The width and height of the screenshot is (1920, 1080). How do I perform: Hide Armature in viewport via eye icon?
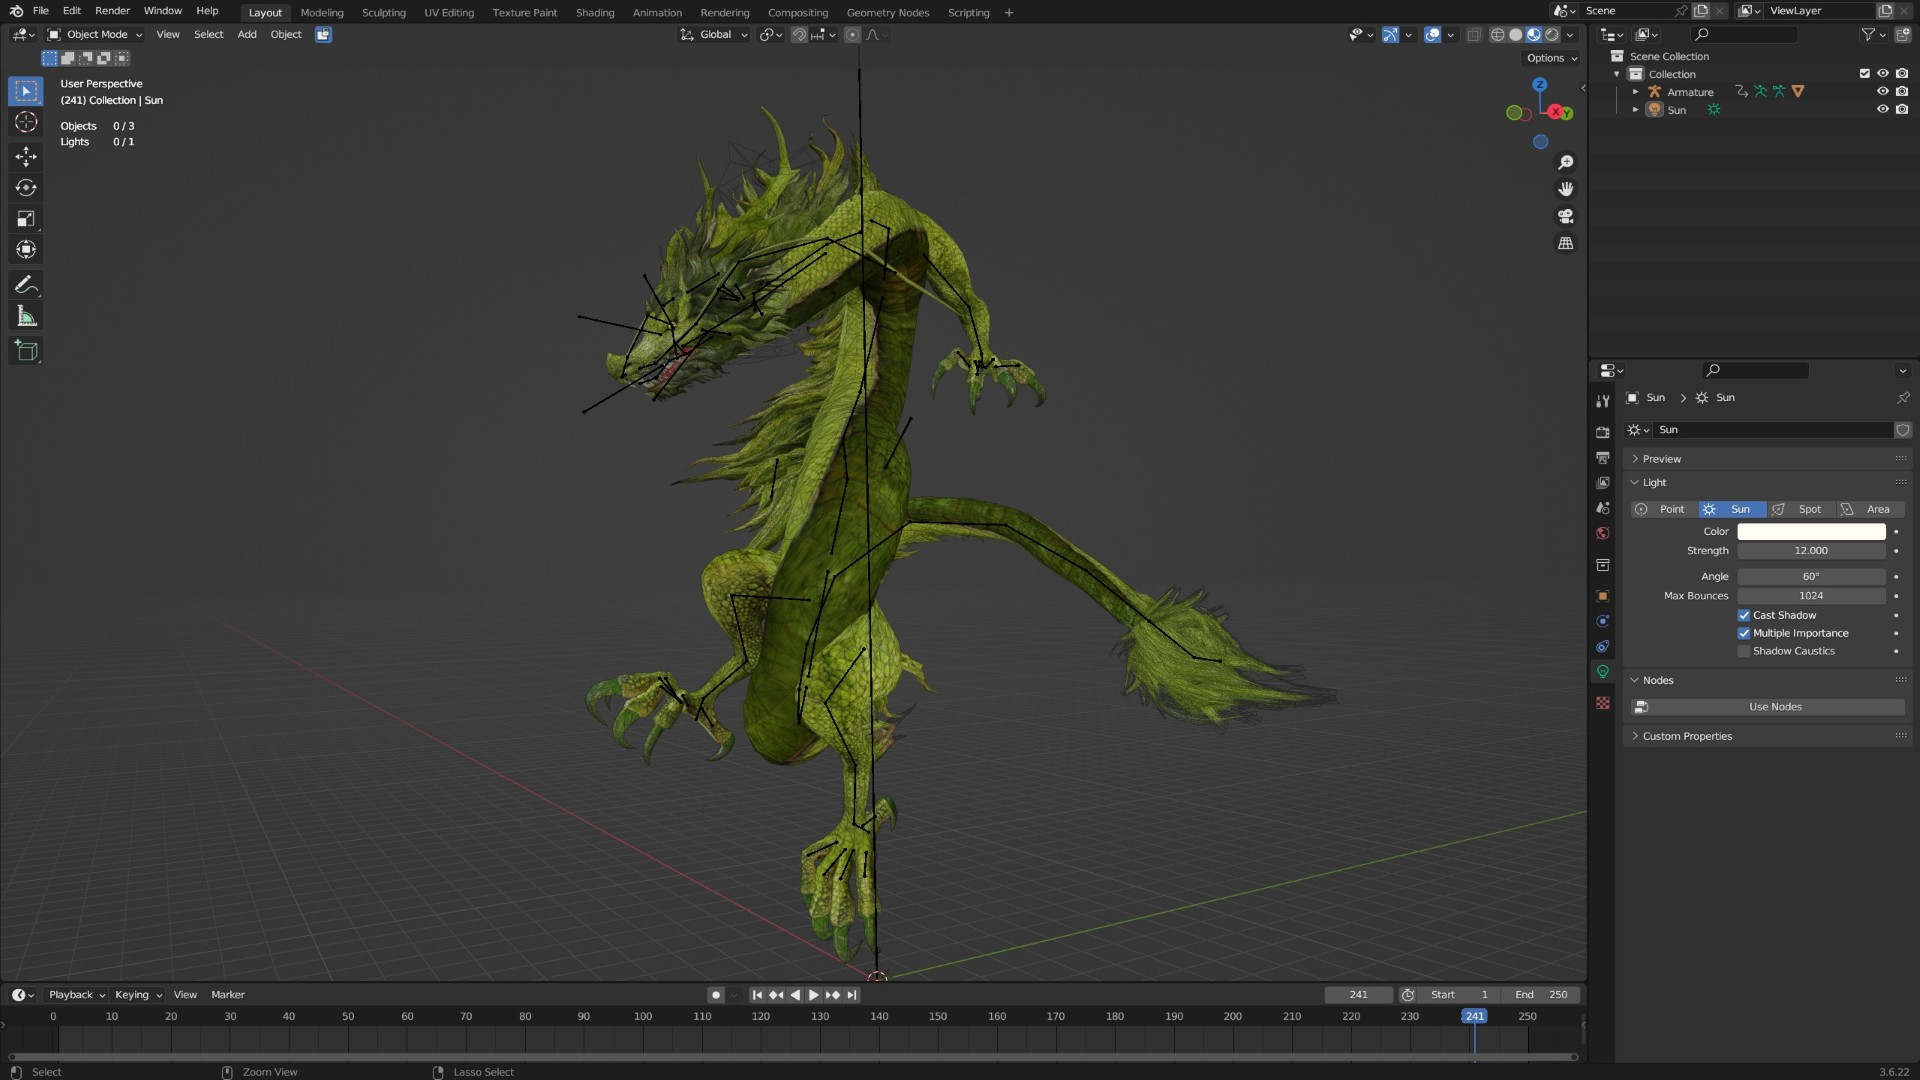point(1882,92)
